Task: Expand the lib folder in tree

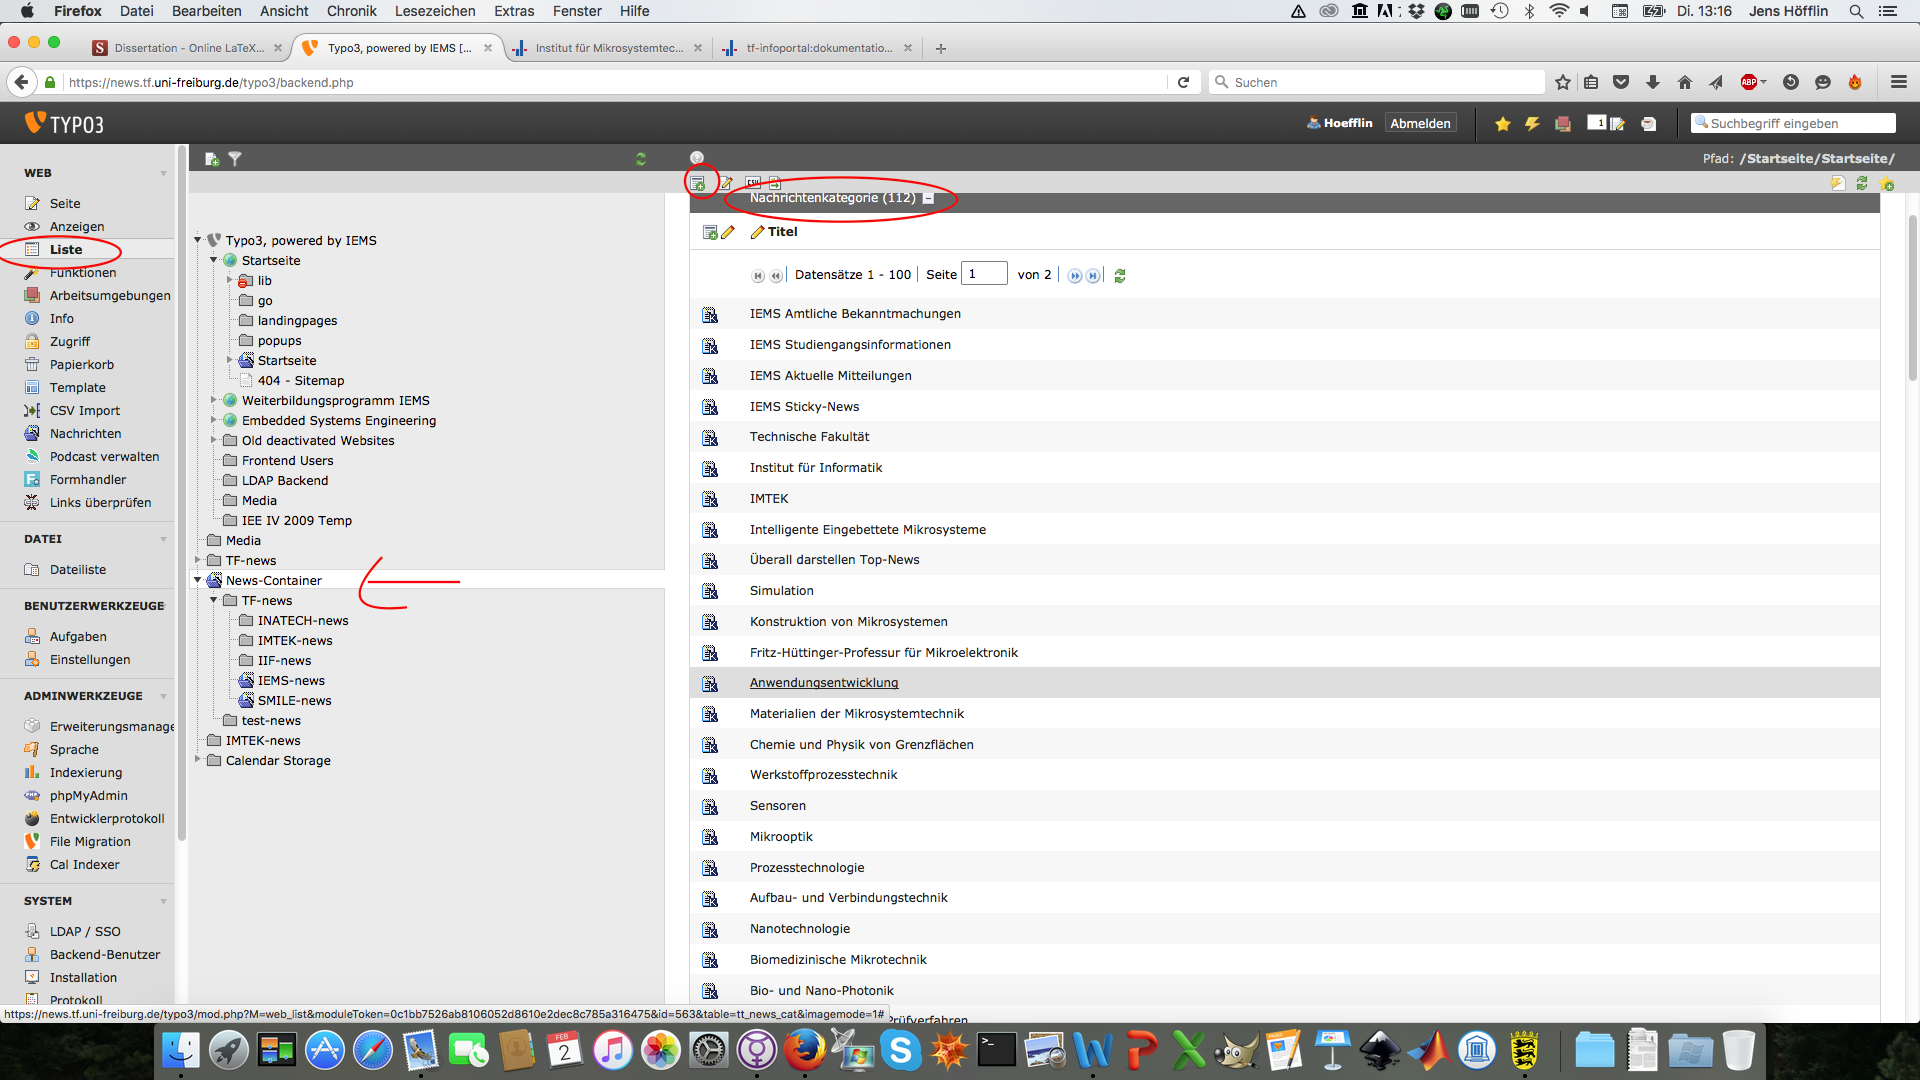Action: point(230,280)
